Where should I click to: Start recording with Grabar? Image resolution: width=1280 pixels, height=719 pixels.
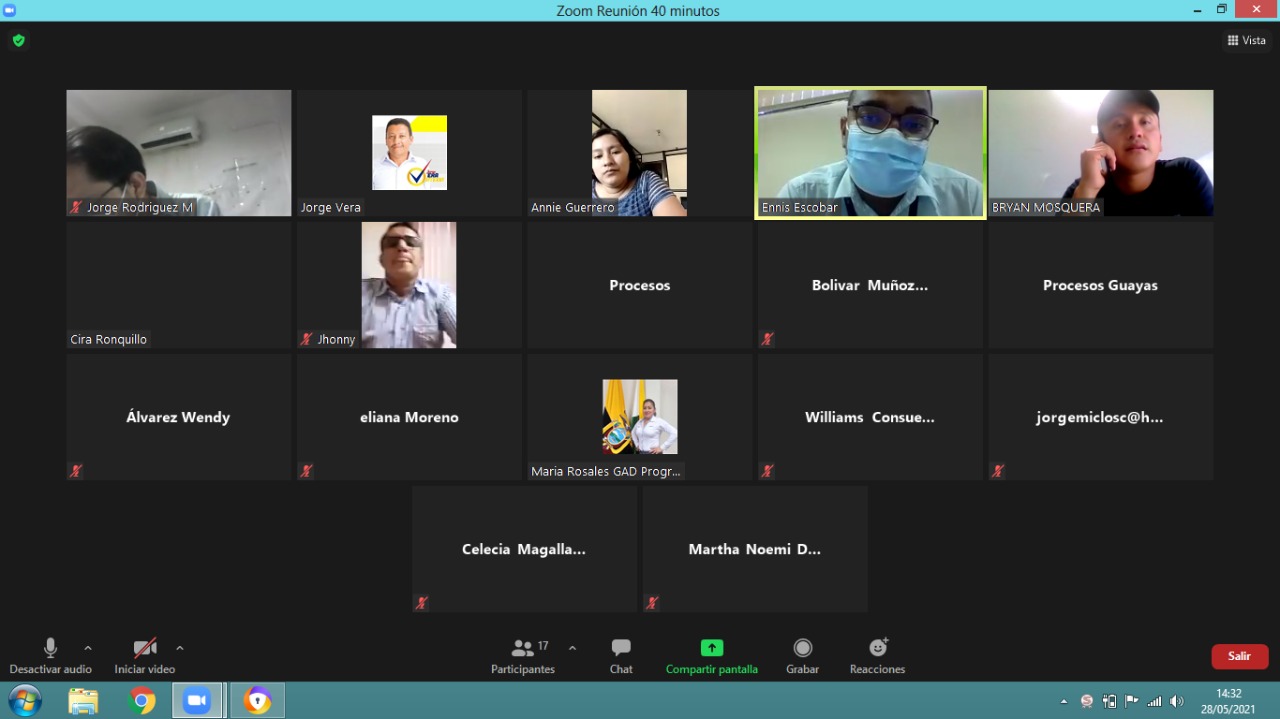[x=802, y=648]
